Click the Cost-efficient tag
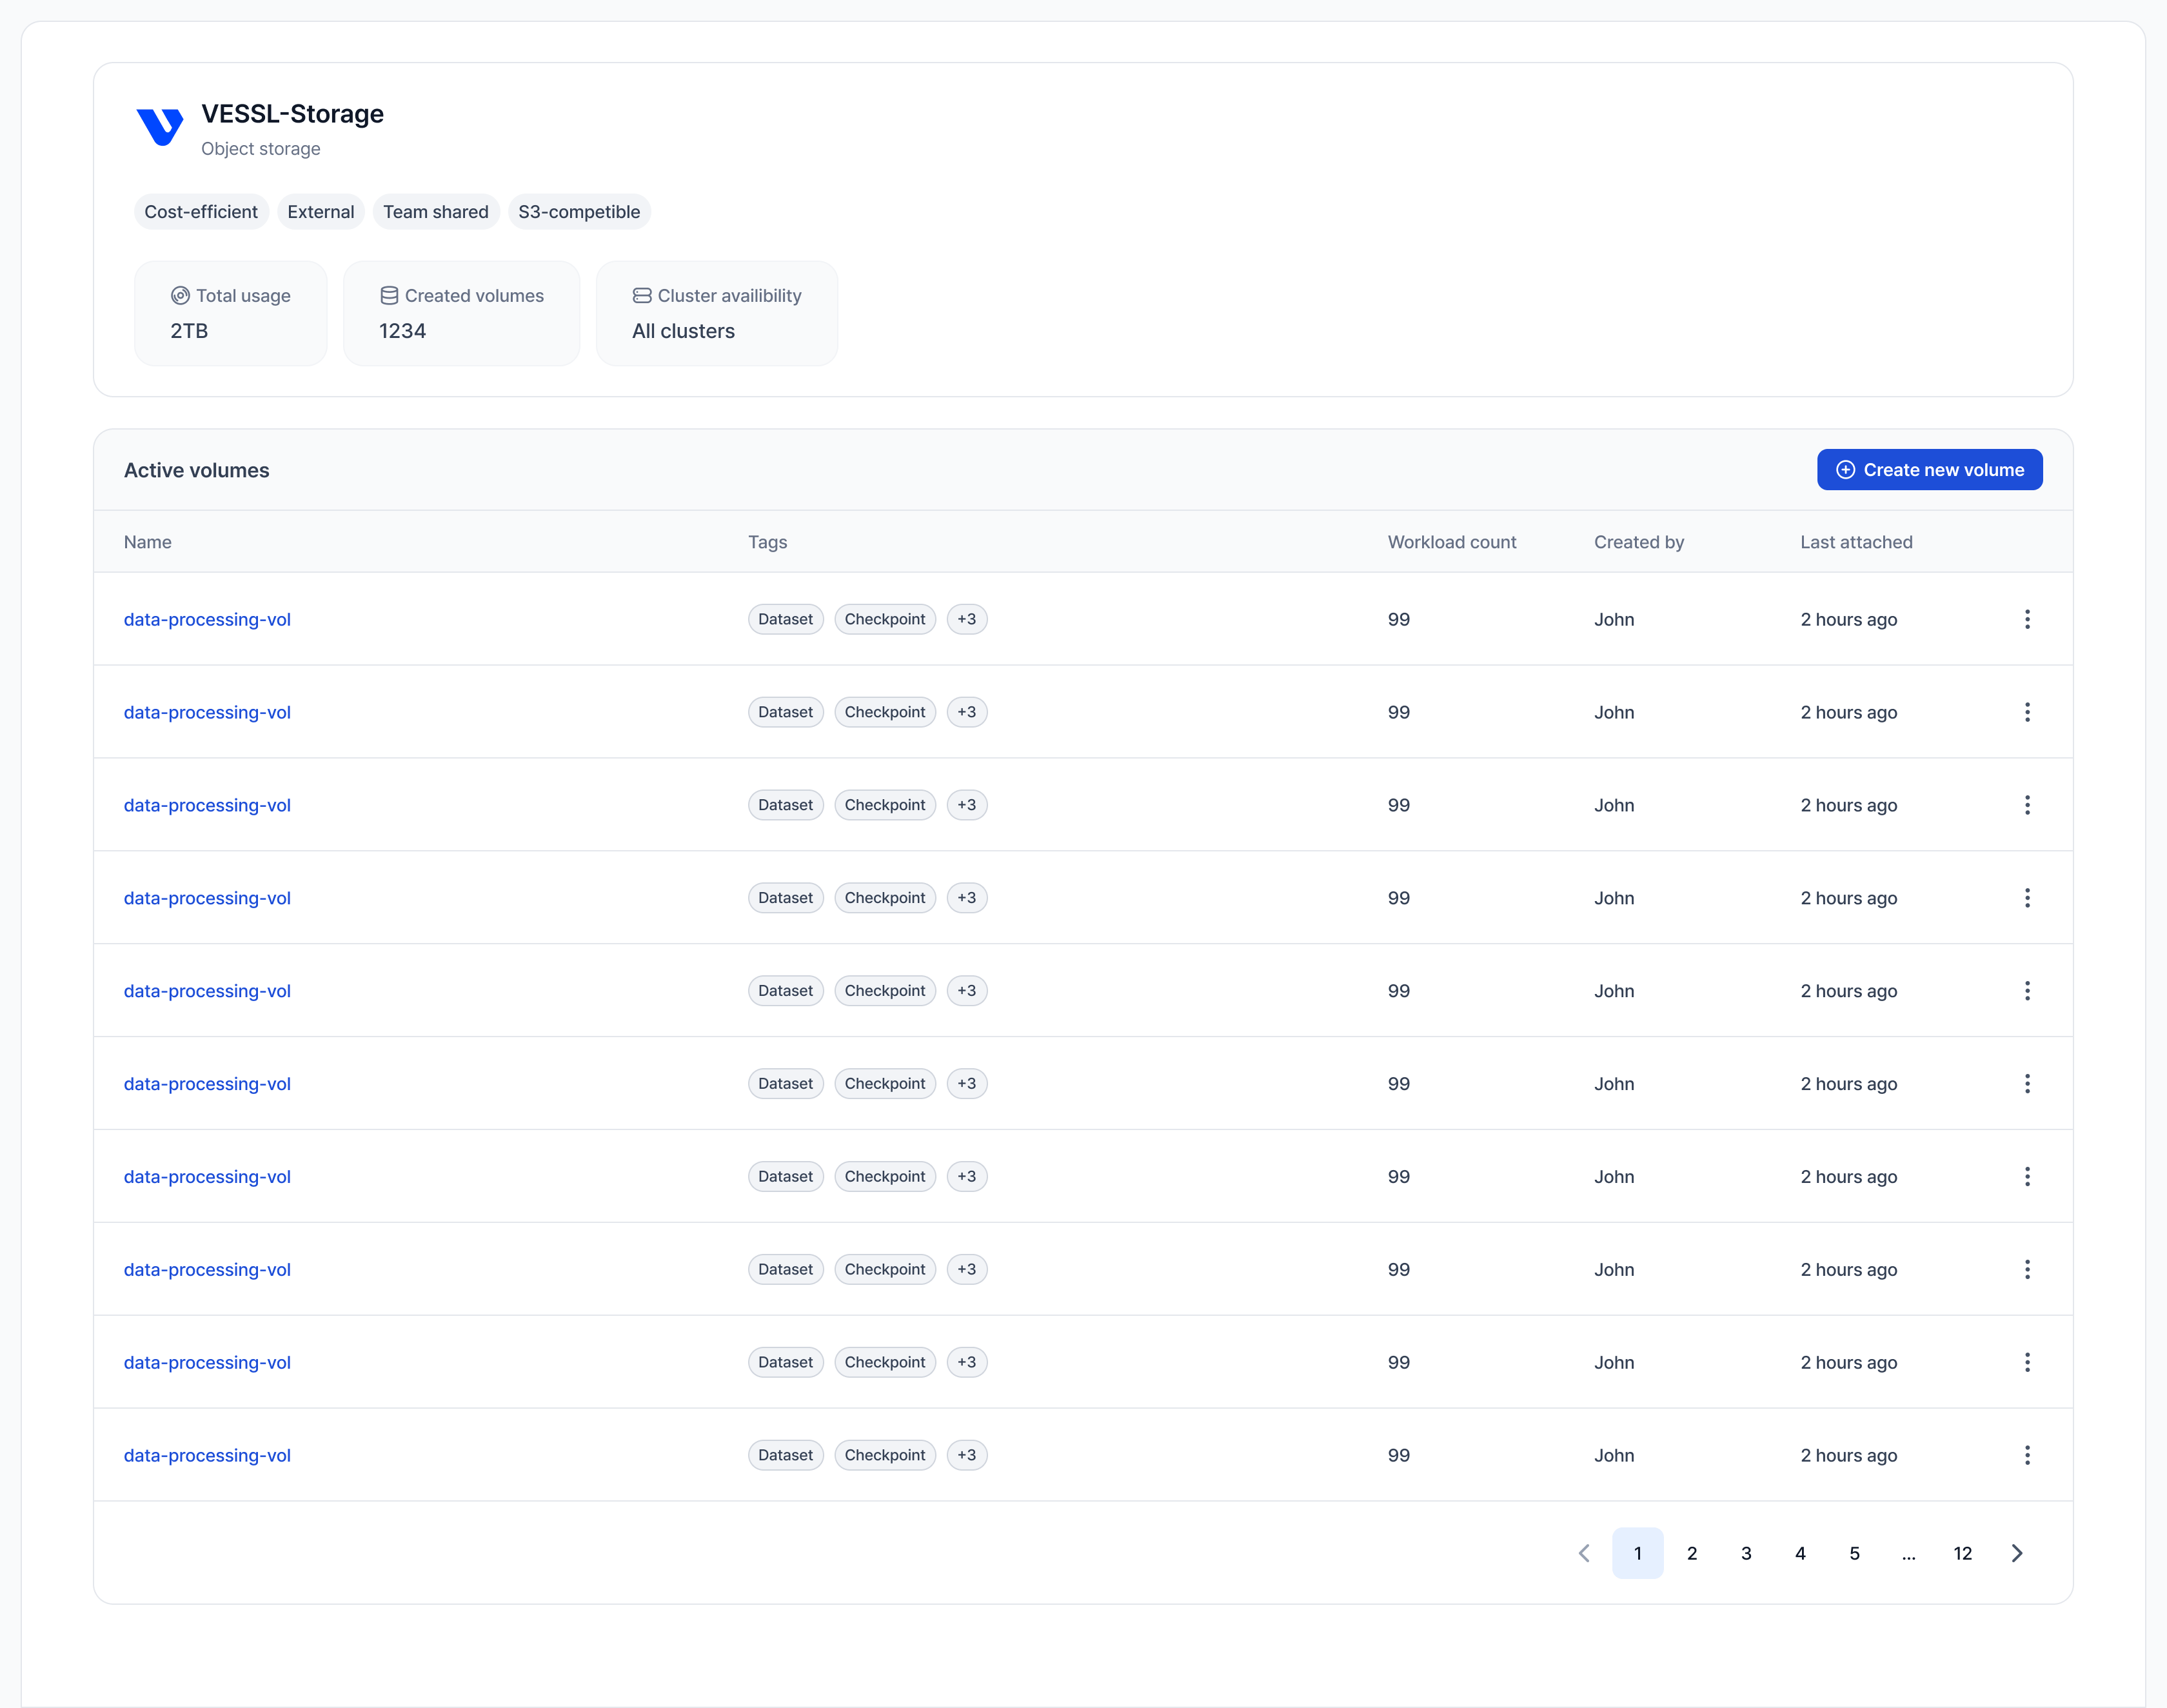2167x1708 pixels. pos(201,212)
